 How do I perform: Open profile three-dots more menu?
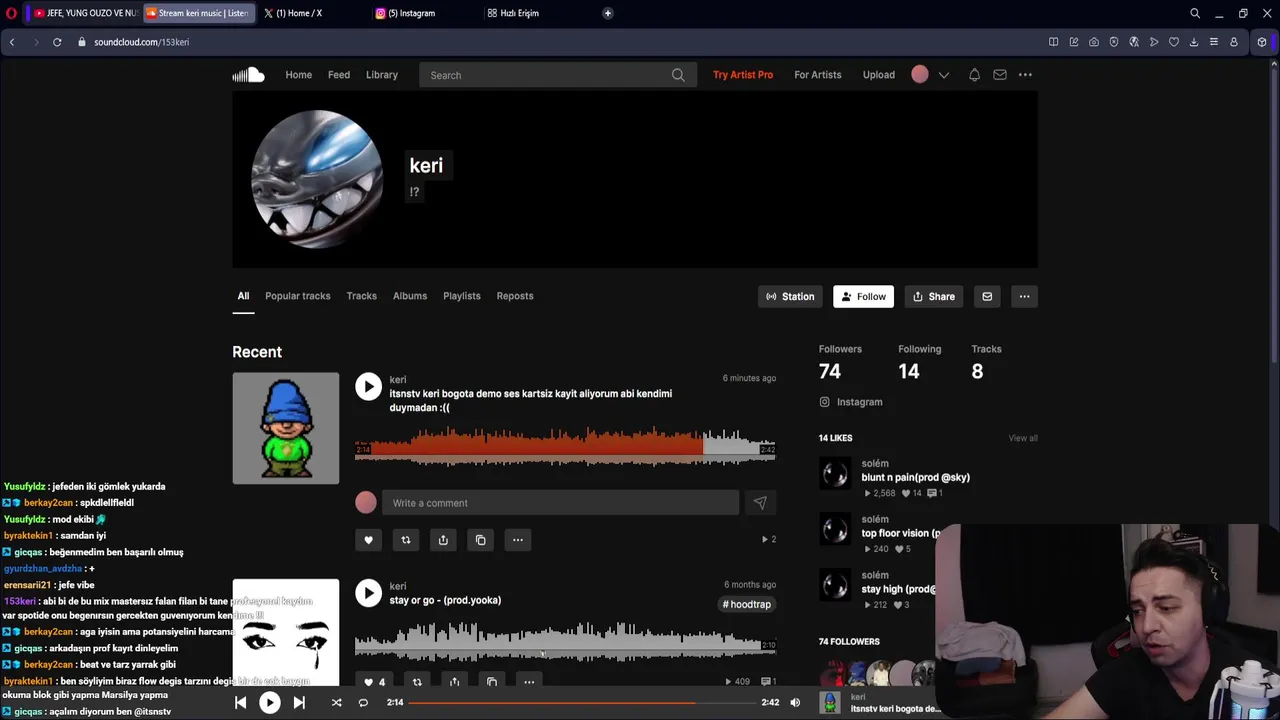pyautogui.click(x=1024, y=297)
